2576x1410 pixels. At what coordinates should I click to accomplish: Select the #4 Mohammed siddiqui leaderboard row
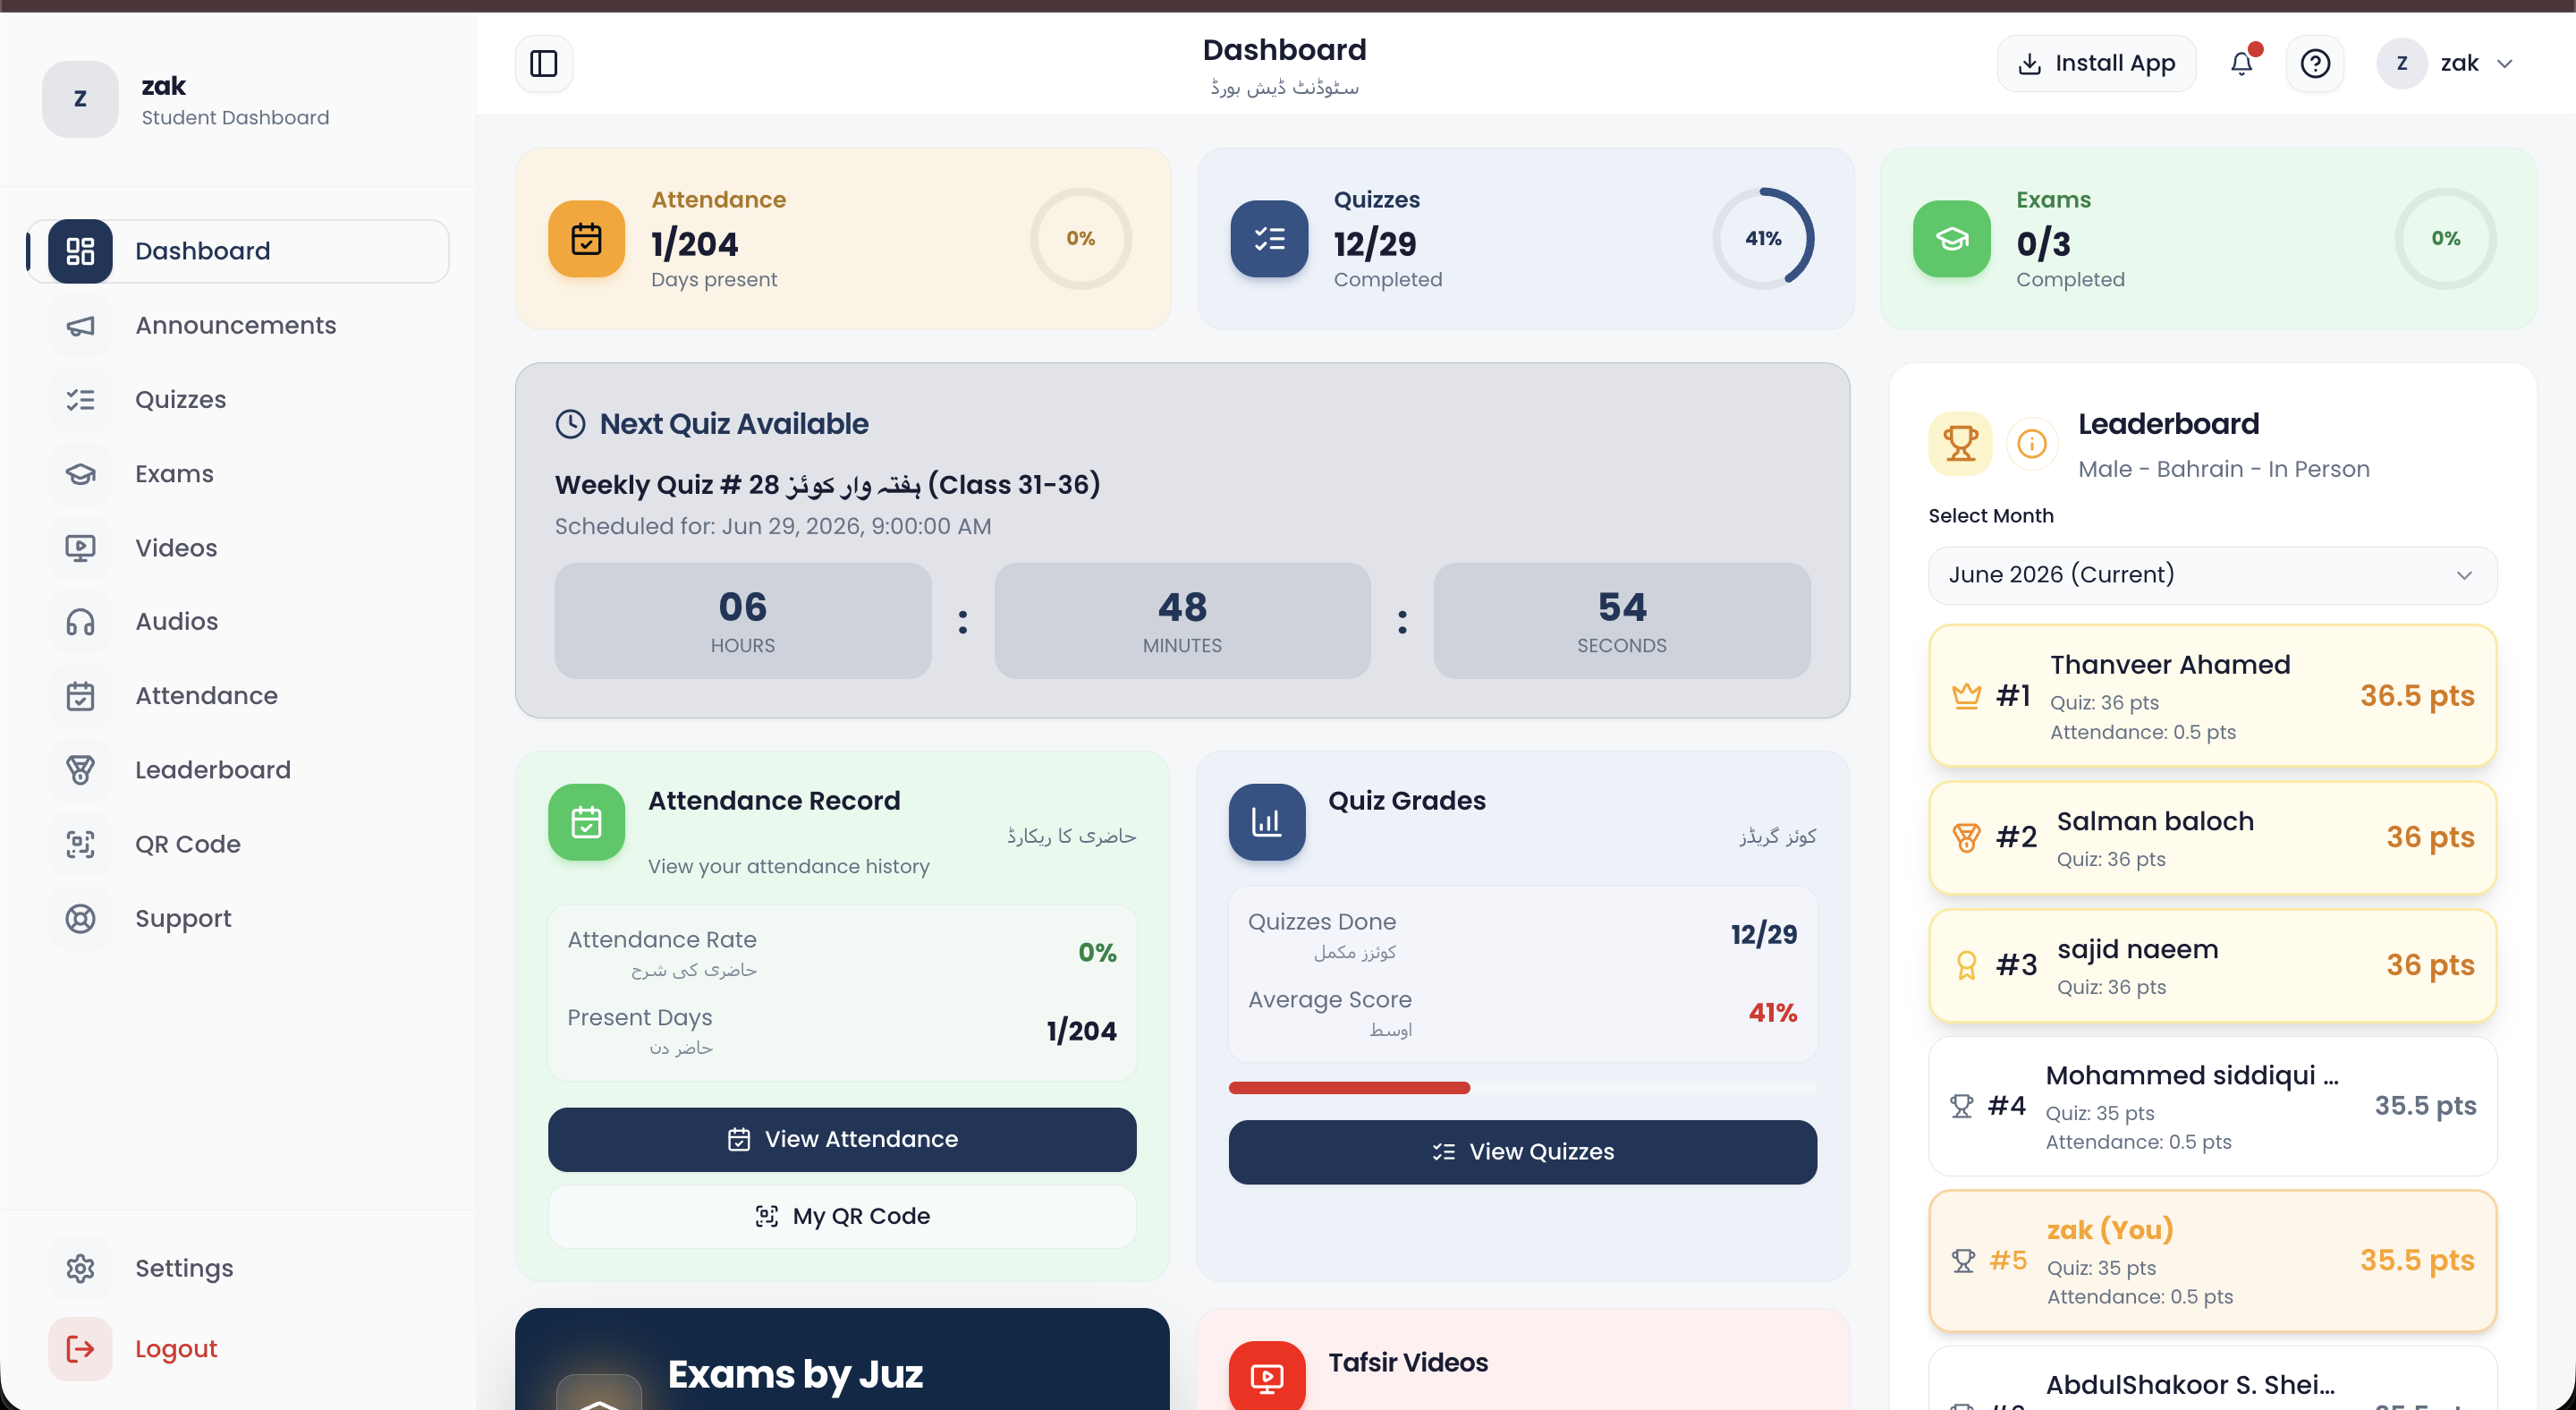point(2211,1106)
